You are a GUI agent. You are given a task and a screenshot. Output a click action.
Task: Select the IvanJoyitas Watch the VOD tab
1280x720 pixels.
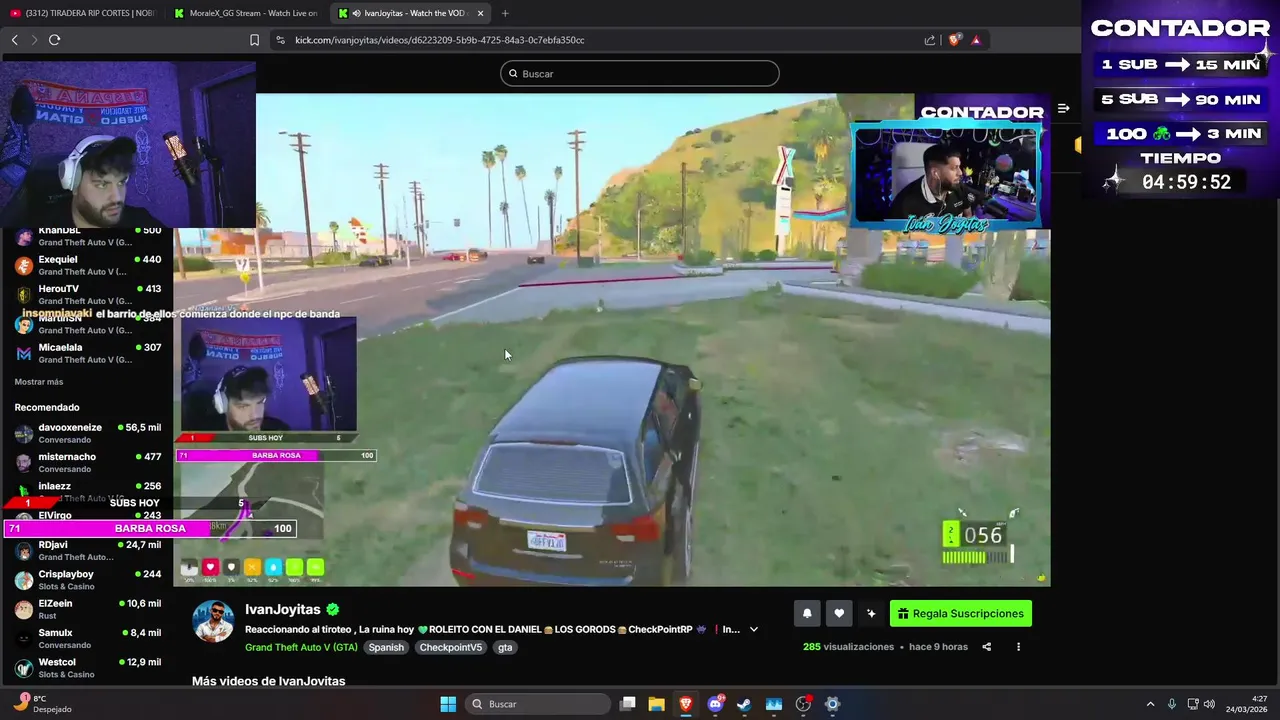click(410, 13)
